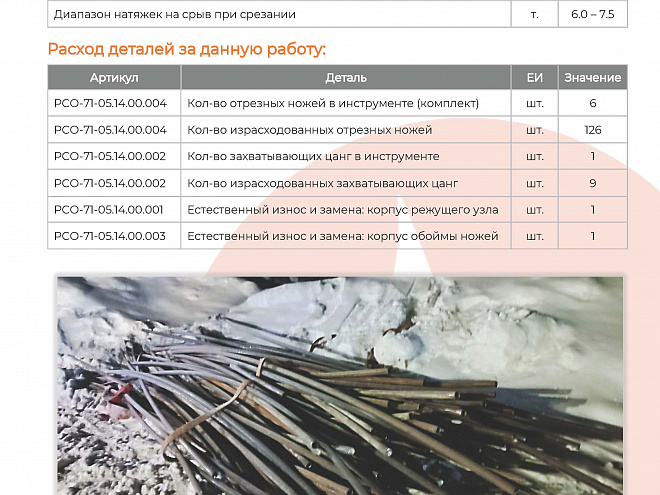This screenshot has width=660, height=495.
Task: Select the 'Значение' column header
Action: click(x=593, y=77)
